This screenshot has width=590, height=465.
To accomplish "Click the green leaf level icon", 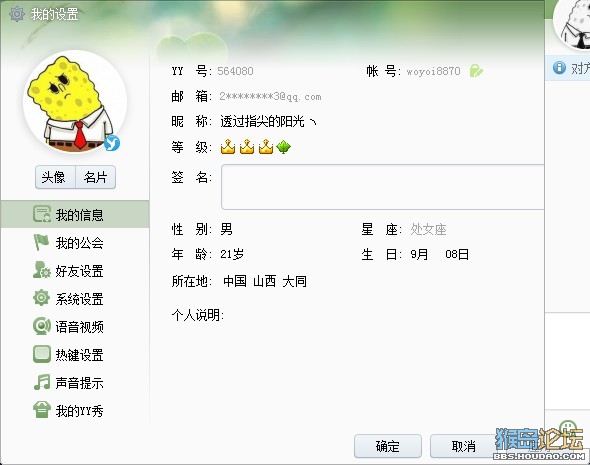I will click(283, 147).
